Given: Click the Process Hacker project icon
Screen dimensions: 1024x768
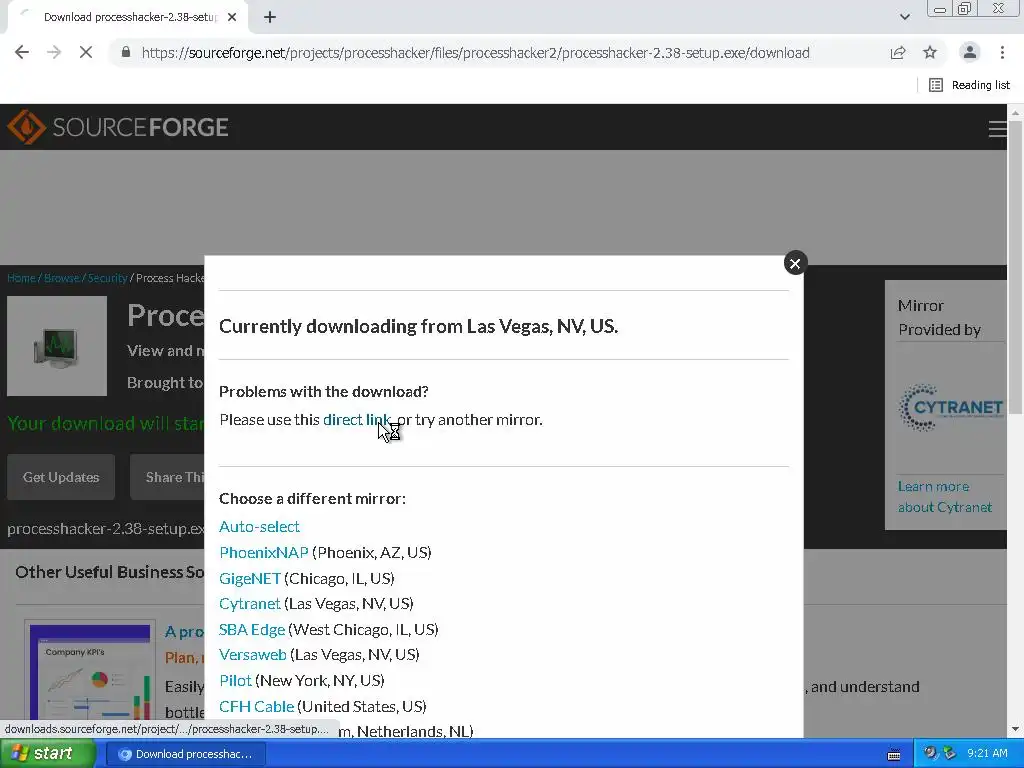Looking at the screenshot, I should click(57, 346).
